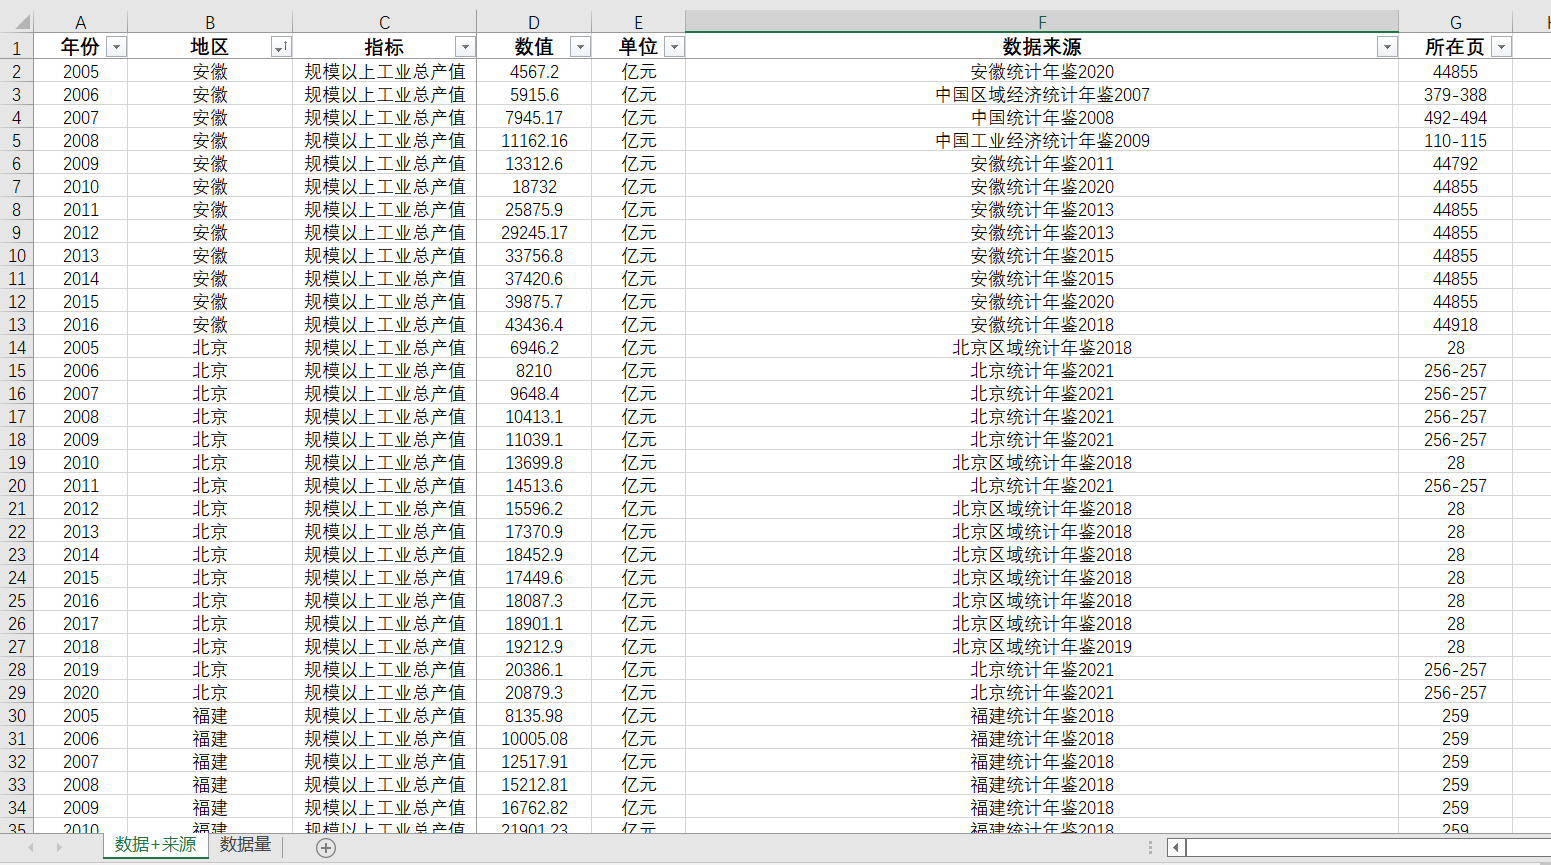
Task: Click cell 中国区域经济统计年鉴2007
Action: tap(1042, 94)
